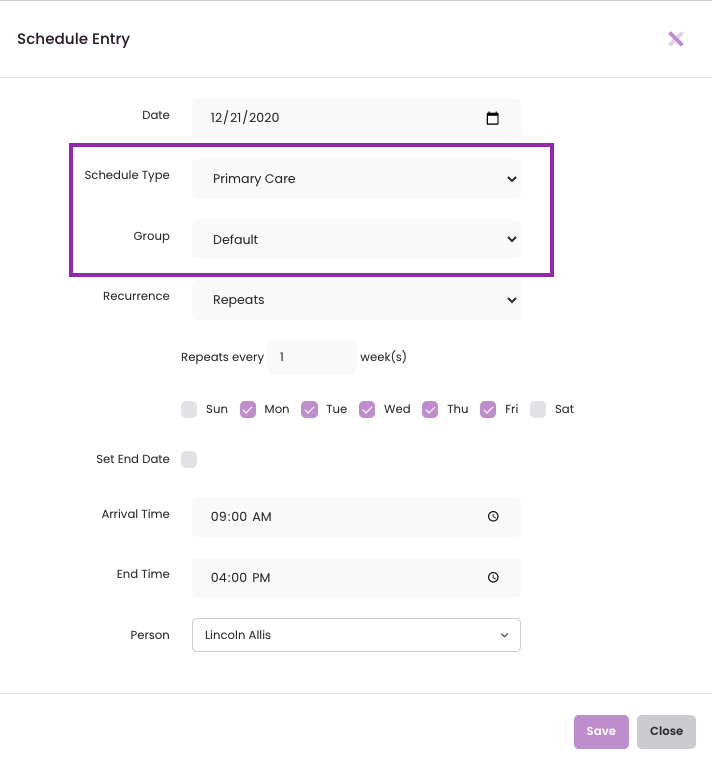Tick the Set End Date checkbox
The width and height of the screenshot is (712, 767).
click(189, 459)
